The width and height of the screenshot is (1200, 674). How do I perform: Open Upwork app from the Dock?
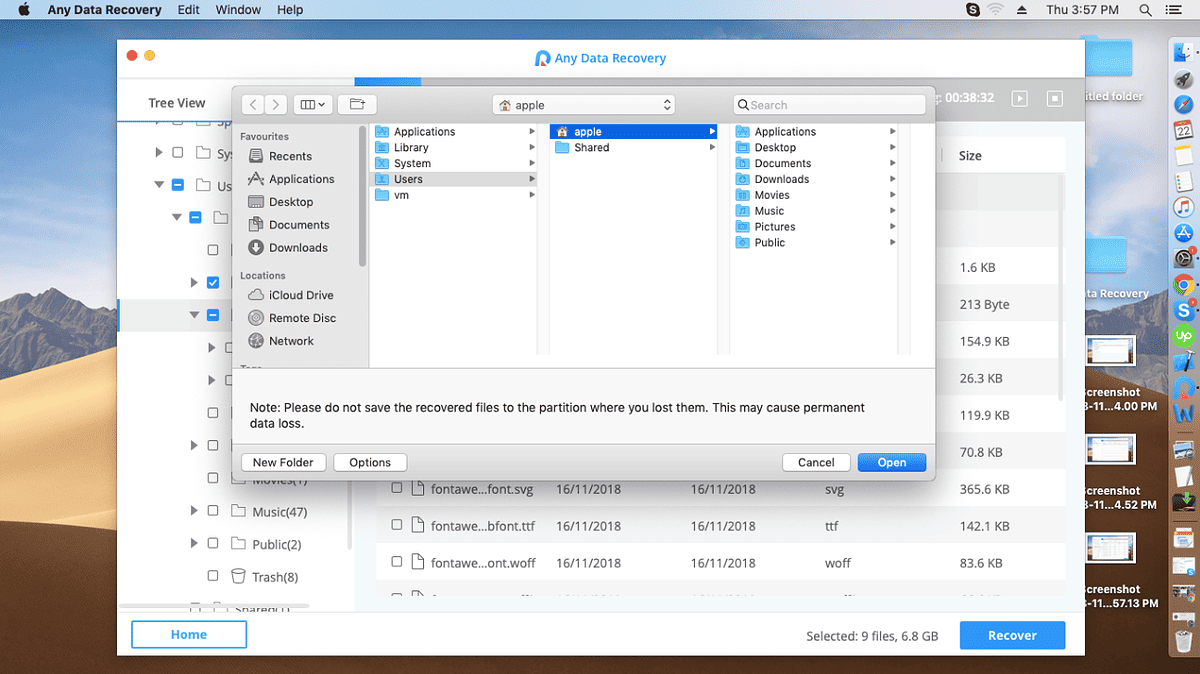point(1184,337)
